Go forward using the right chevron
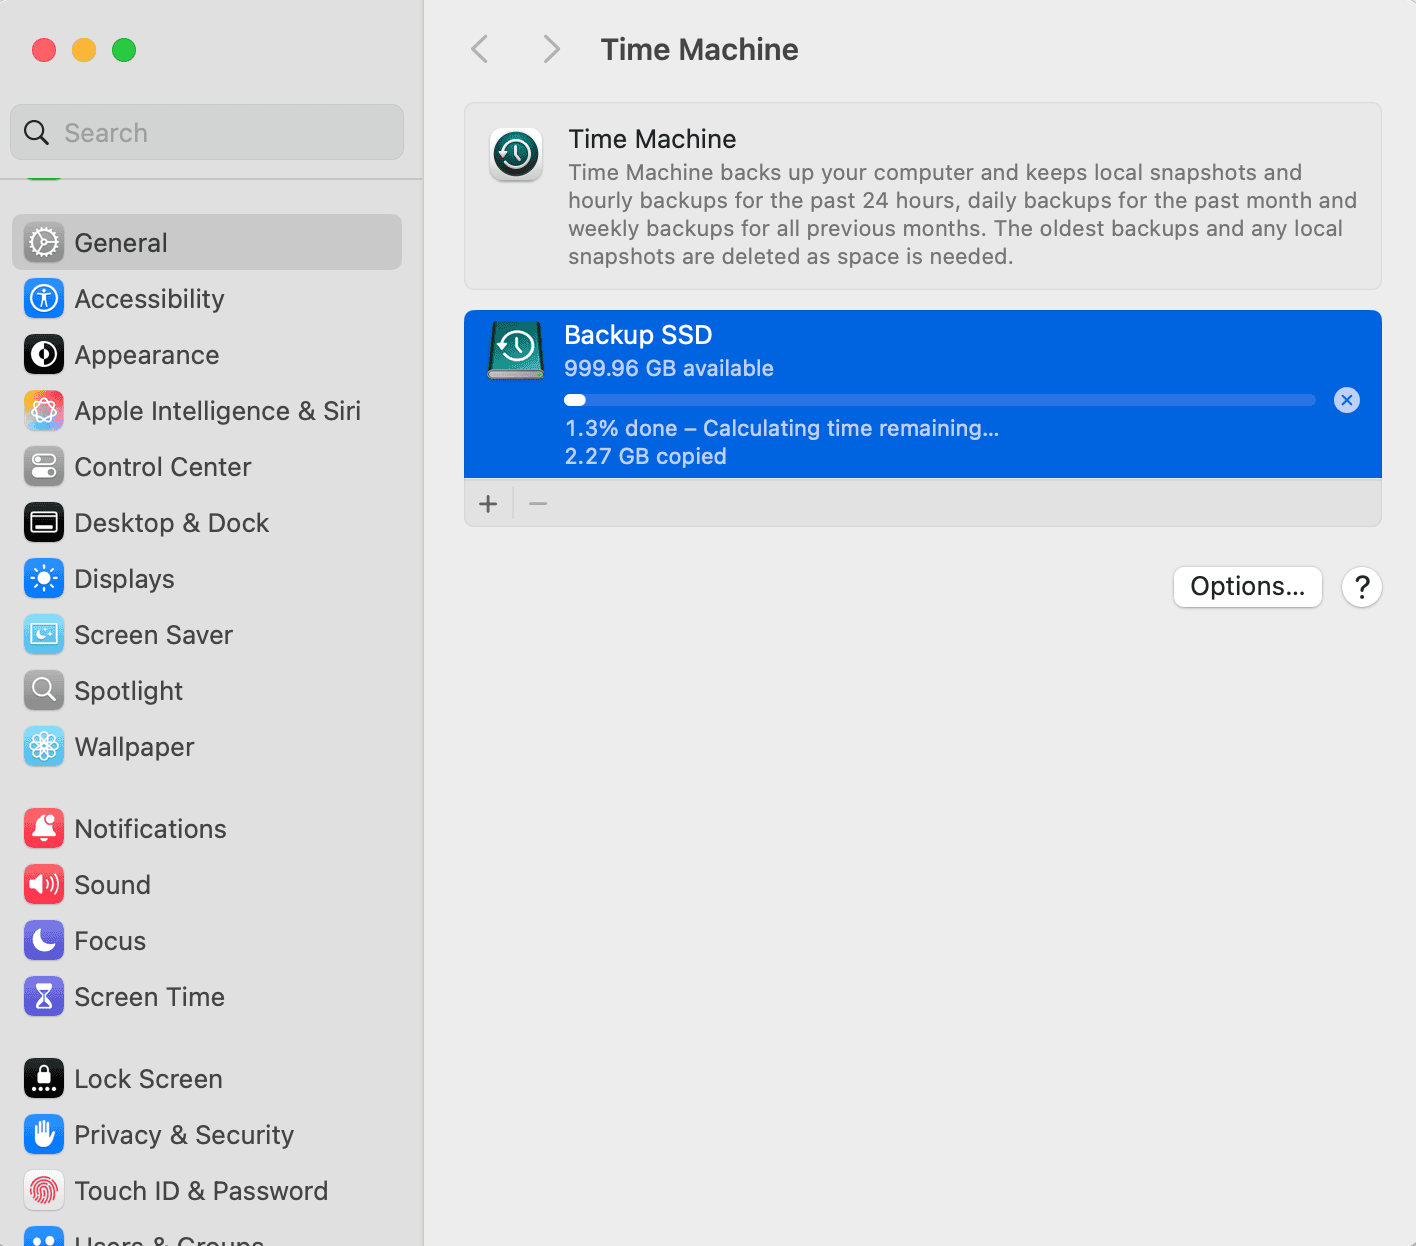Screen dimensions: 1416x1246 [551, 49]
